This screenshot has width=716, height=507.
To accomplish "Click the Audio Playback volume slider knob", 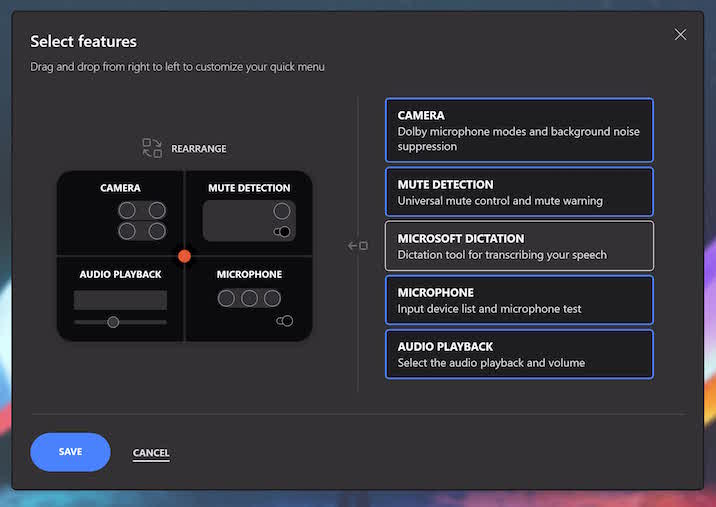I will (x=113, y=322).
